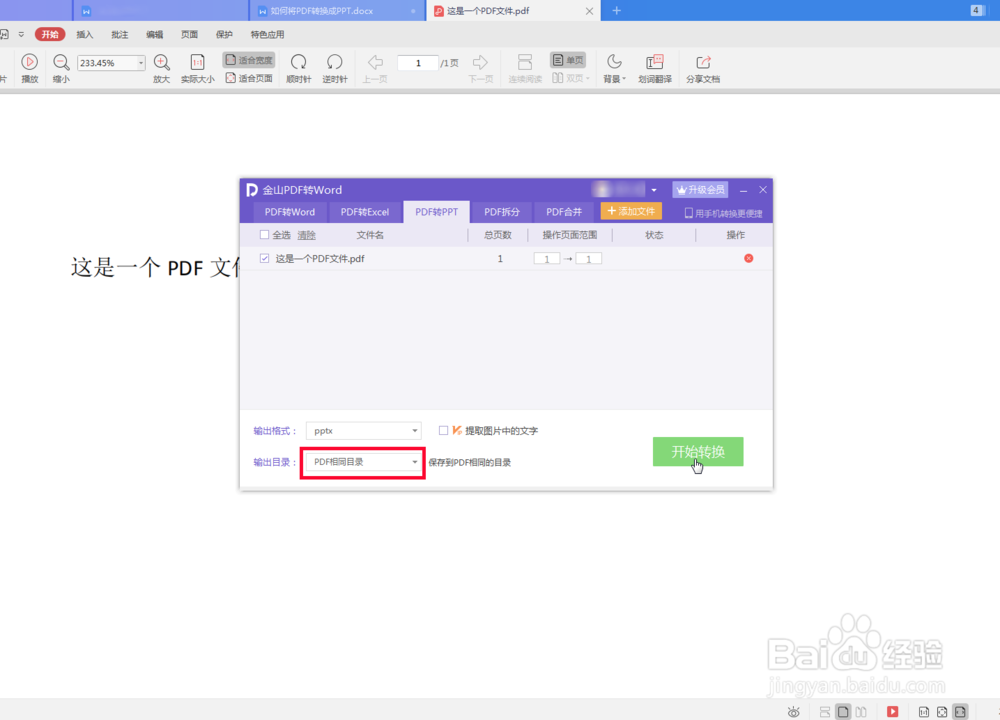Open the zoom percentage dropdown
Screen dimensions: 1000x720
(x=140, y=62)
